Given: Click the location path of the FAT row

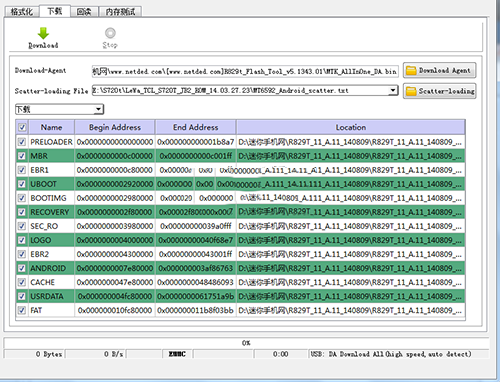Looking at the screenshot, I should click(x=351, y=310).
